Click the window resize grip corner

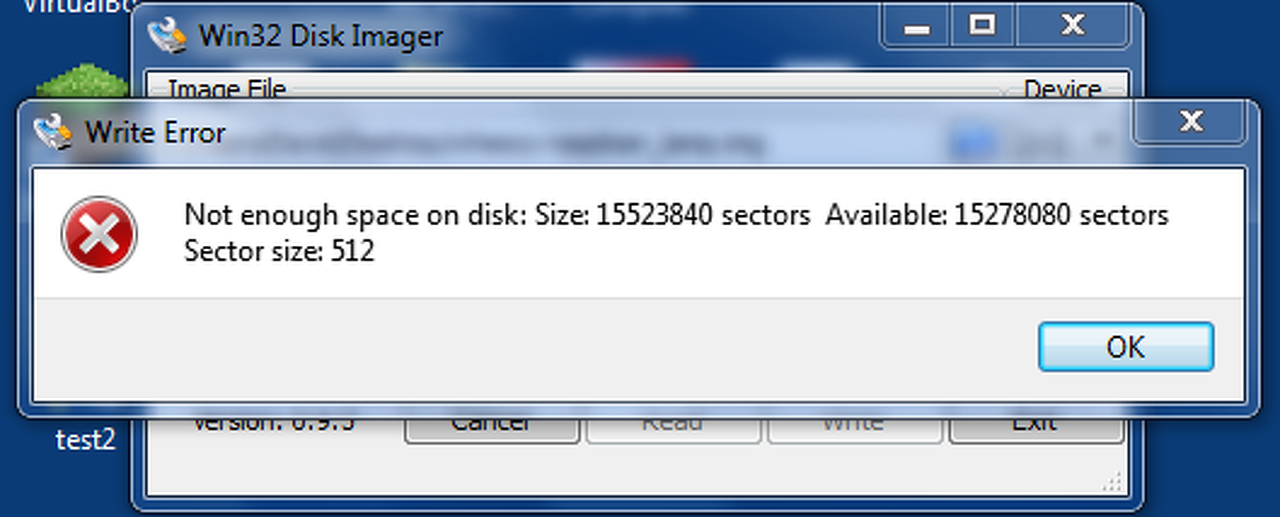click(1112, 483)
